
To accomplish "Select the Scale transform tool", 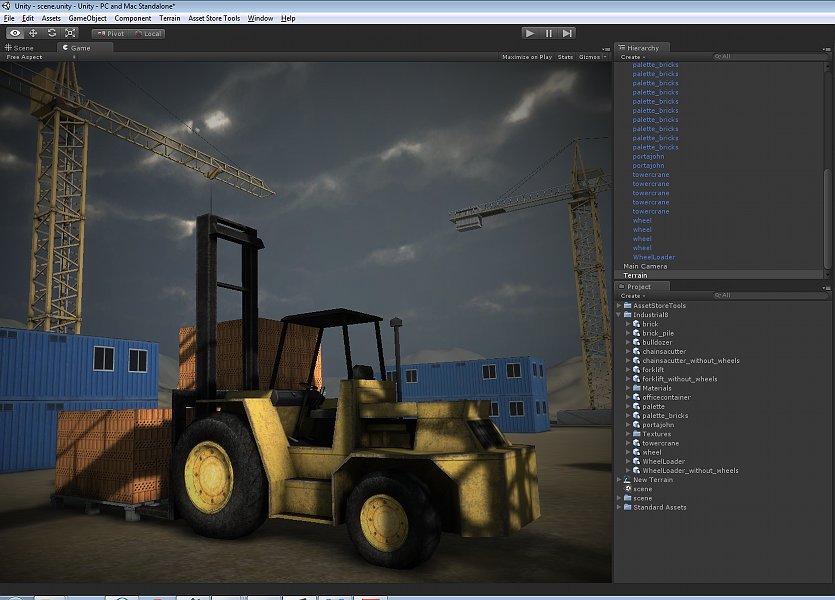I will point(70,33).
